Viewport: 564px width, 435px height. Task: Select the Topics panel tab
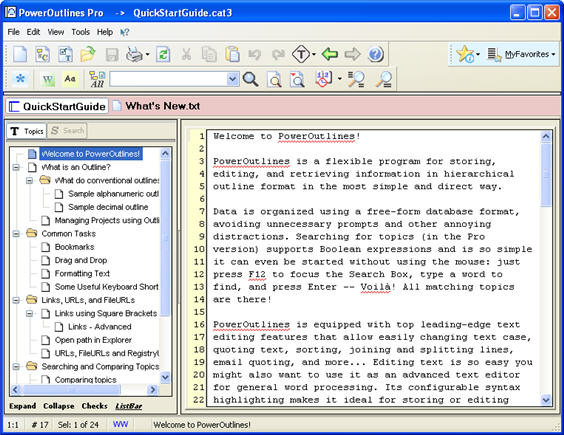(27, 131)
